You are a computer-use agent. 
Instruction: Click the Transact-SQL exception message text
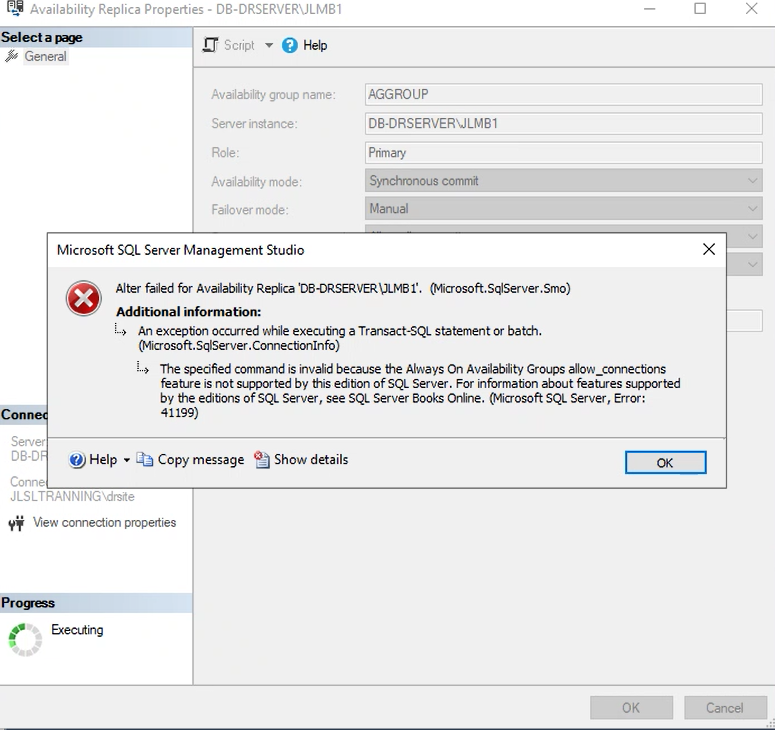point(340,338)
